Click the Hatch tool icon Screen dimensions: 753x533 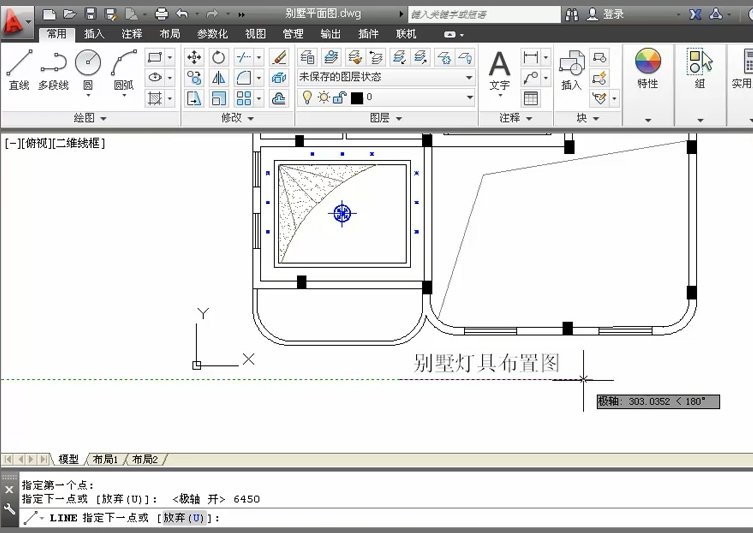(155, 98)
